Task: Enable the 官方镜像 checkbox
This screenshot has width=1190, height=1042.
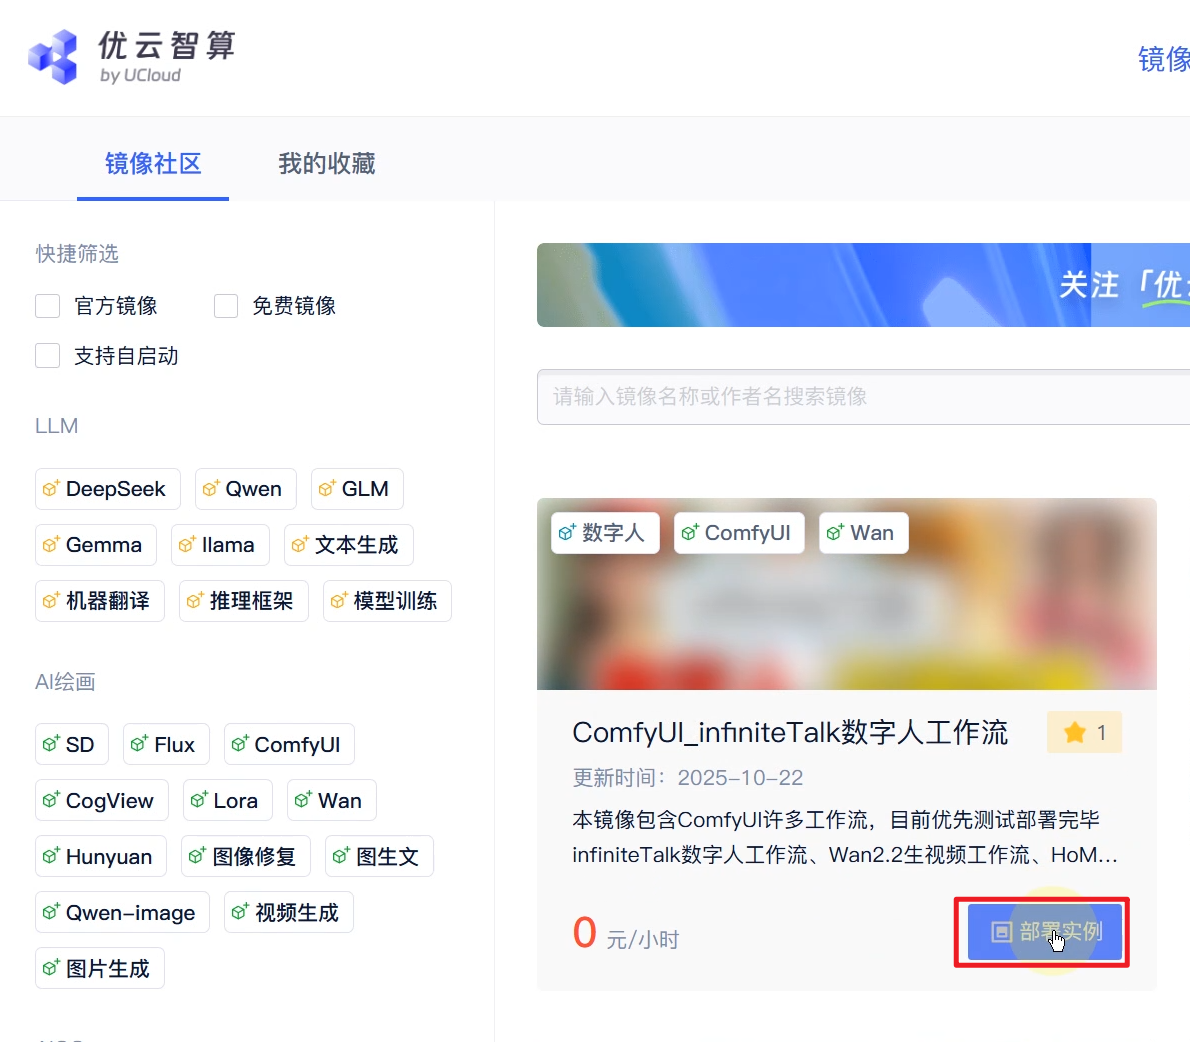Action: pos(48,306)
